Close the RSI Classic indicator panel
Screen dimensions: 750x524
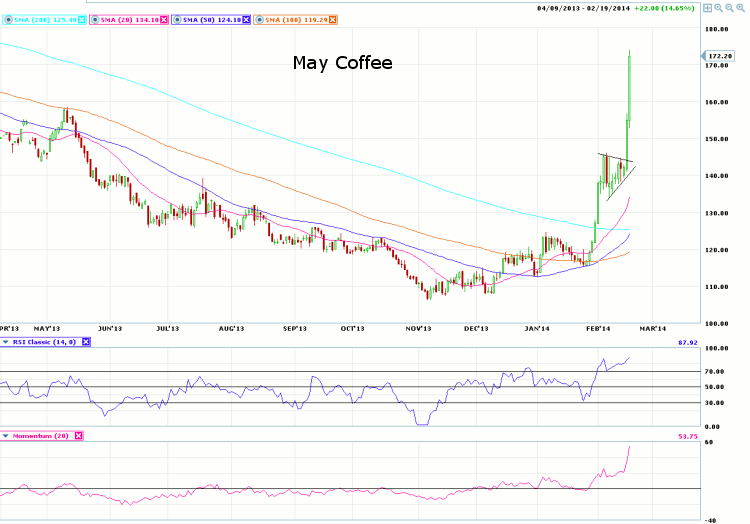point(85,342)
